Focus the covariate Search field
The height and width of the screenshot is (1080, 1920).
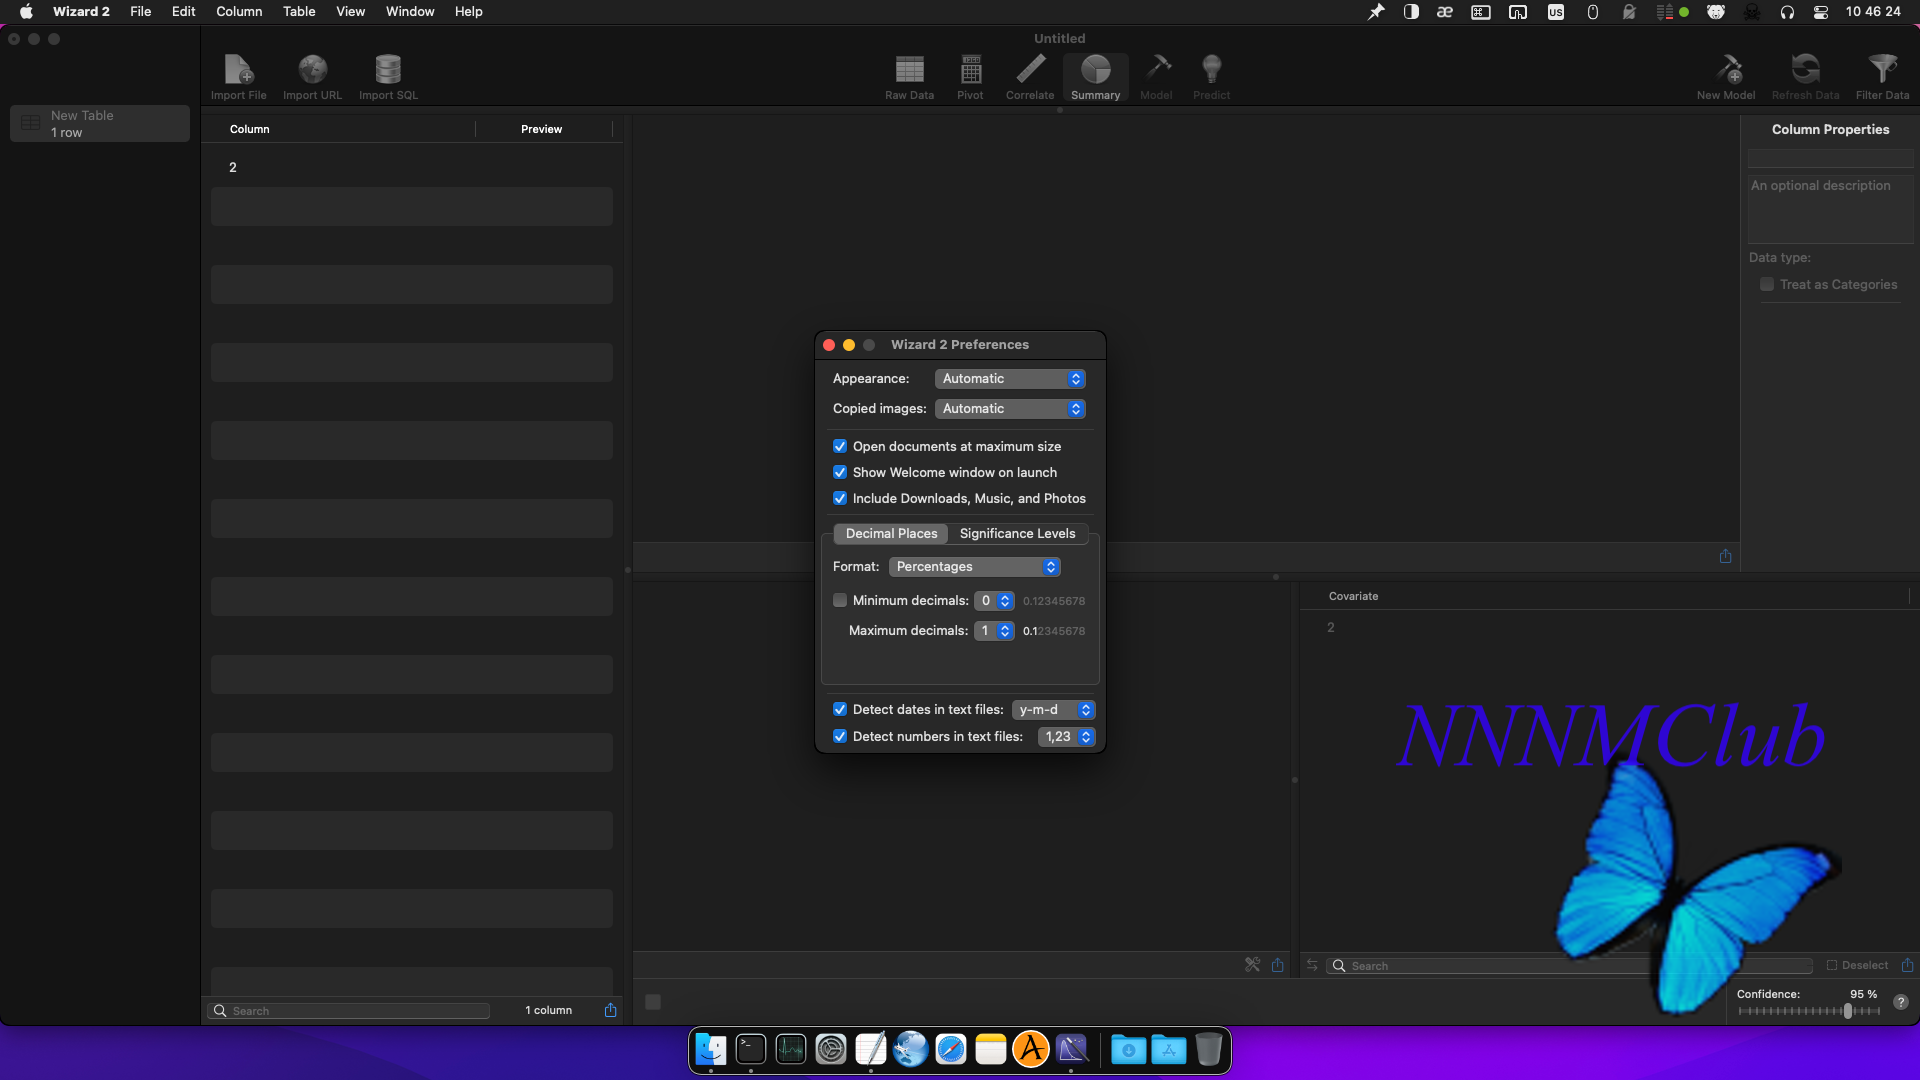pyautogui.click(x=1568, y=966)
